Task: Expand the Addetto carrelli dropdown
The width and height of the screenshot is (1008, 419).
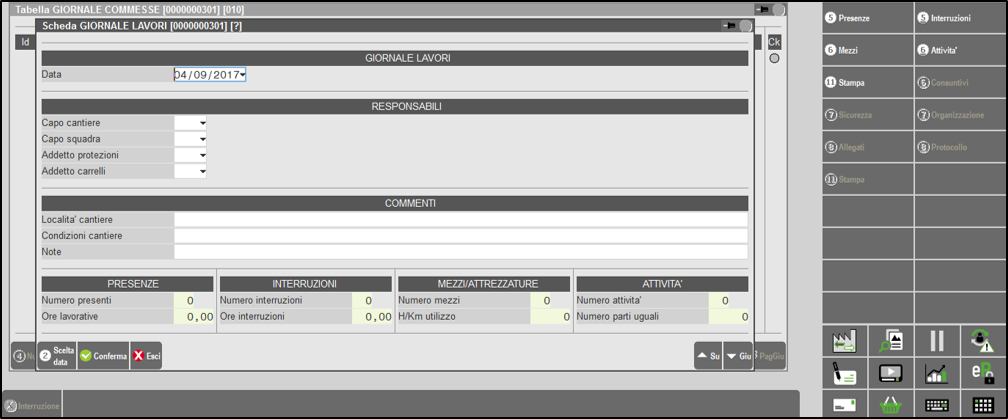Action: coord(202,172)
